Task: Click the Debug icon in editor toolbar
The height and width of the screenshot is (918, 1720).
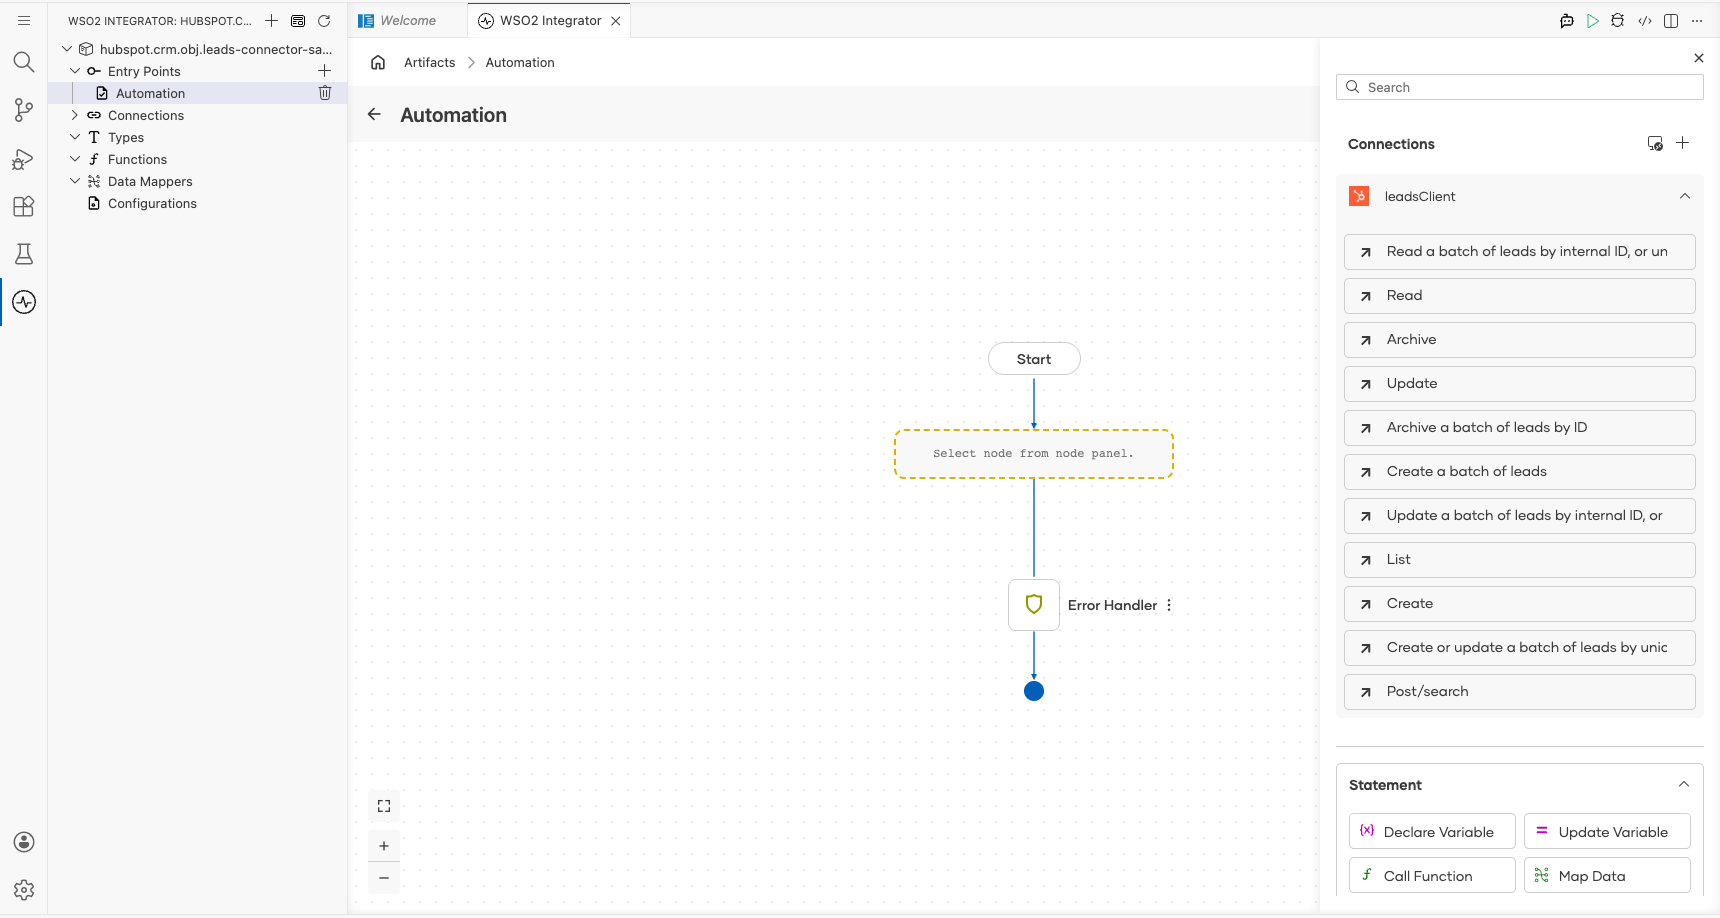Action: 1618,20
